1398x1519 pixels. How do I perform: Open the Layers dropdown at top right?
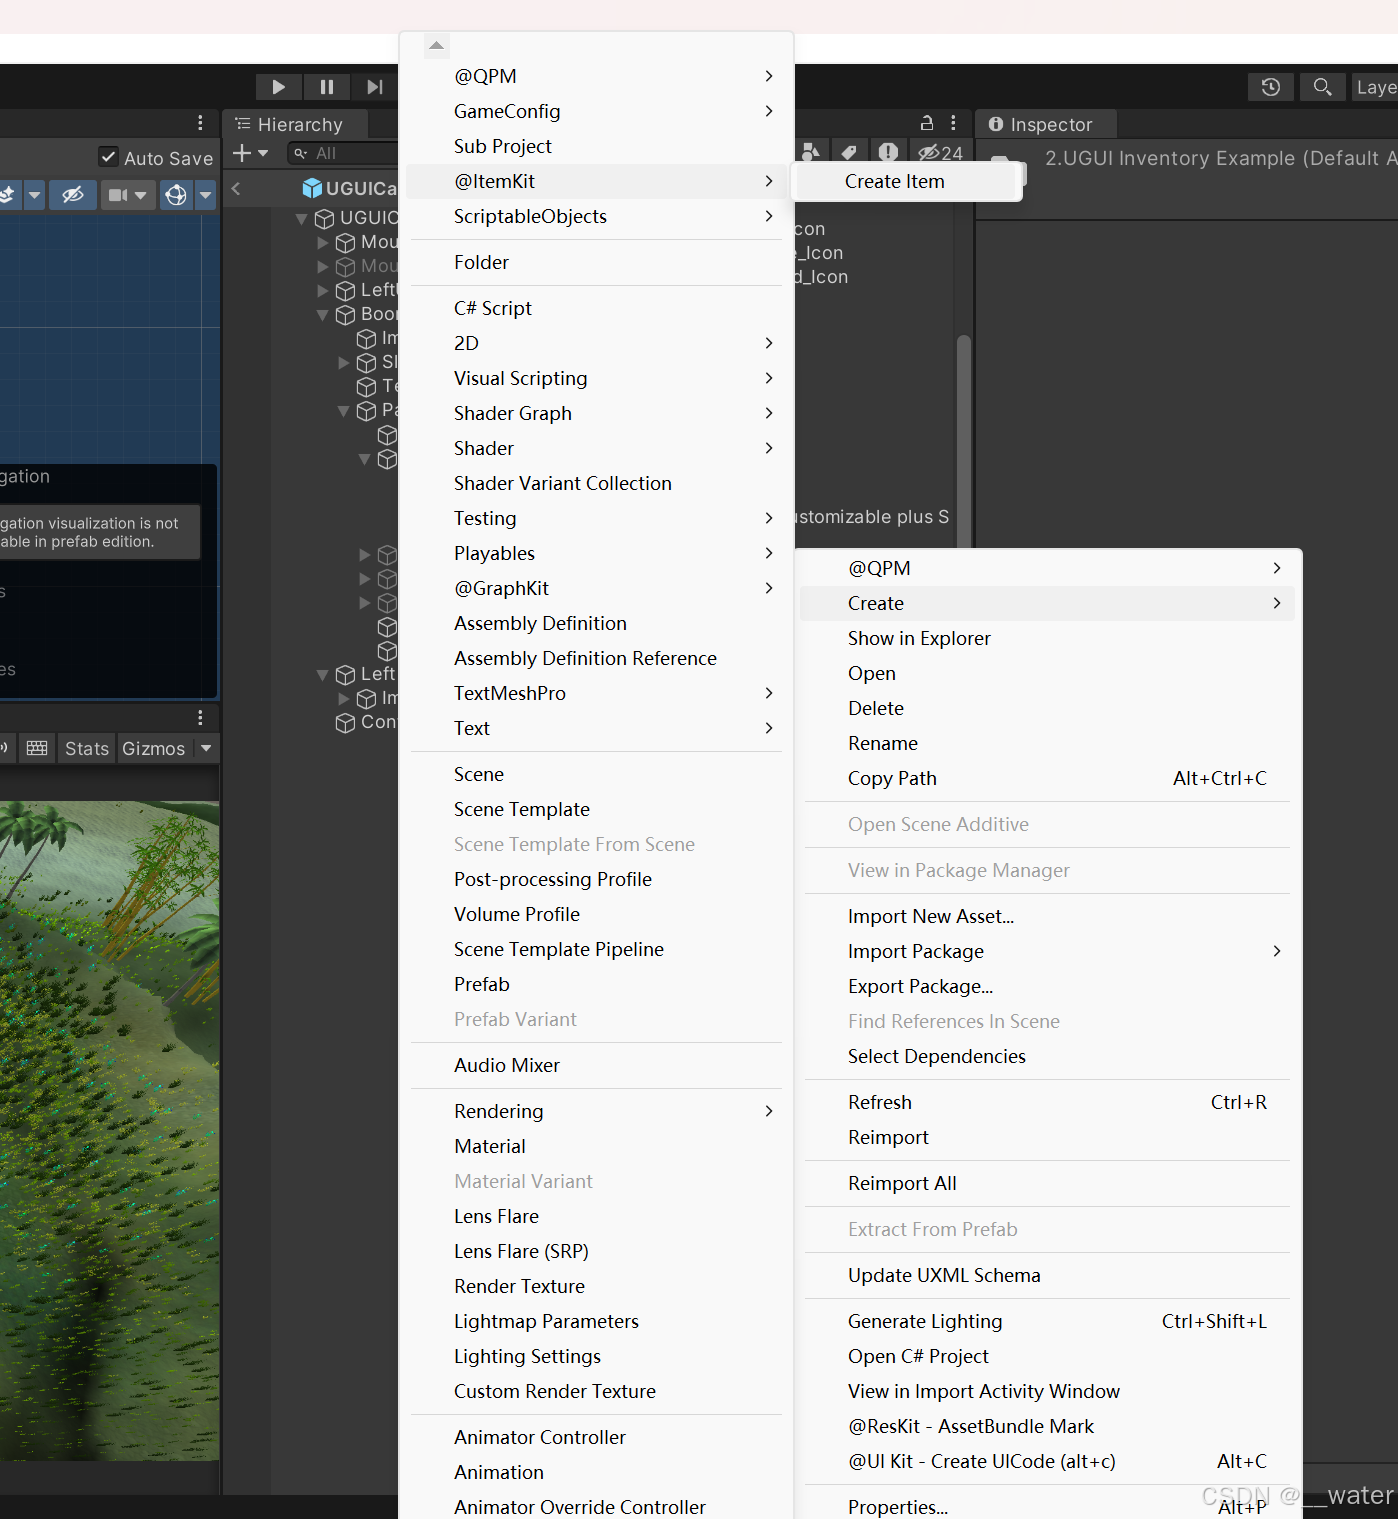point(1376,87)
